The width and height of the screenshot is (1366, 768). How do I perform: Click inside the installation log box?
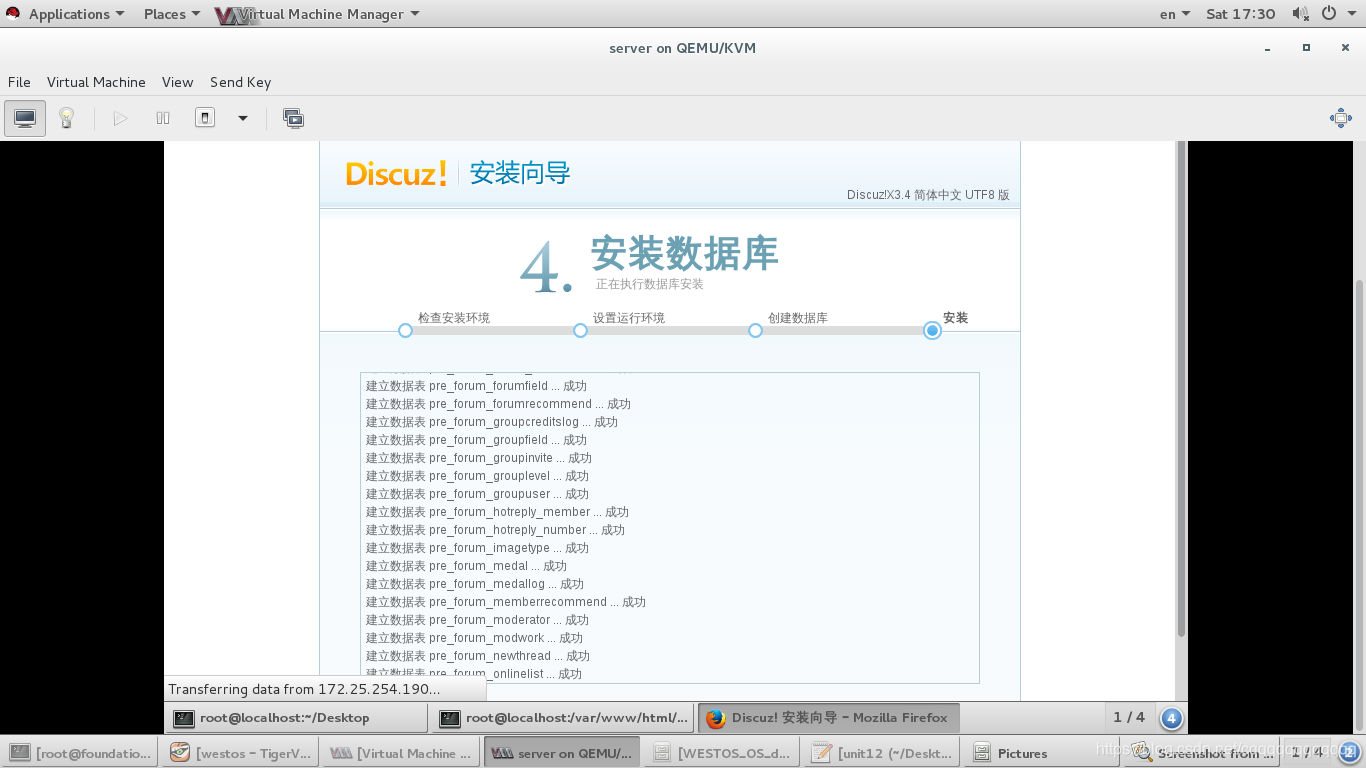pos(670,528)
